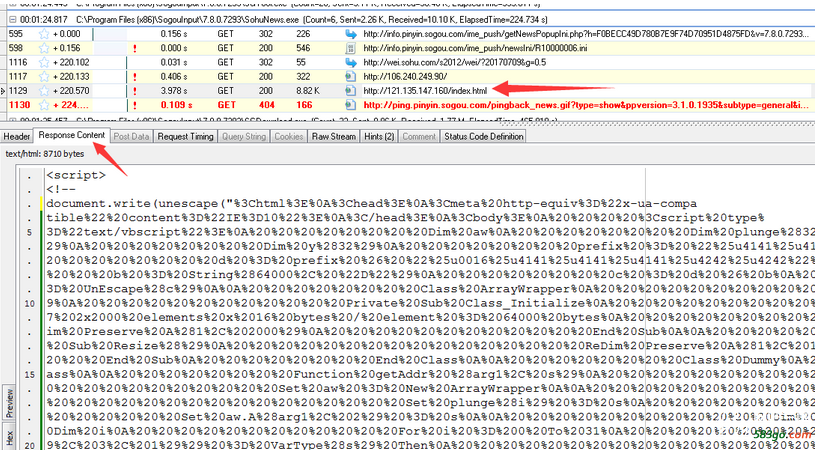Star the request row 598
Viewport: 817px width, 450px height.
44,48
